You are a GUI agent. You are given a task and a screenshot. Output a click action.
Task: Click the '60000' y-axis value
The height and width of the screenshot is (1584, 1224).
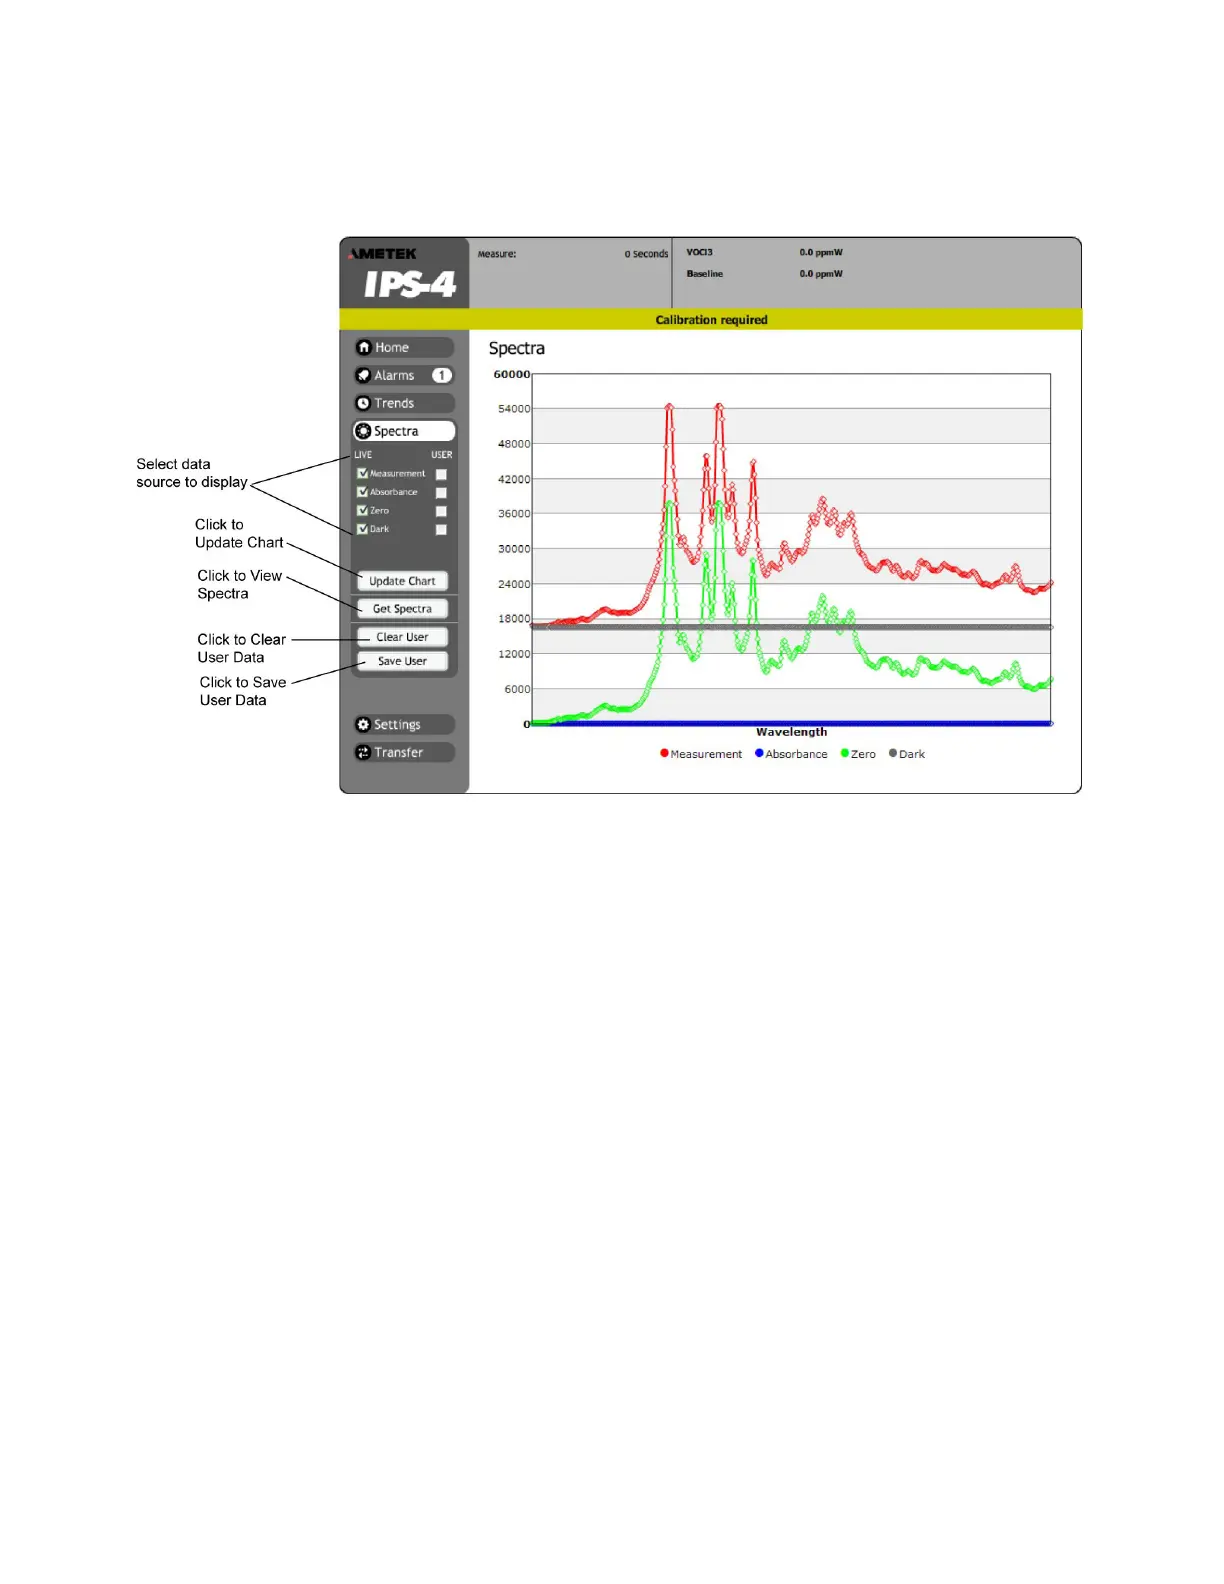512,374
